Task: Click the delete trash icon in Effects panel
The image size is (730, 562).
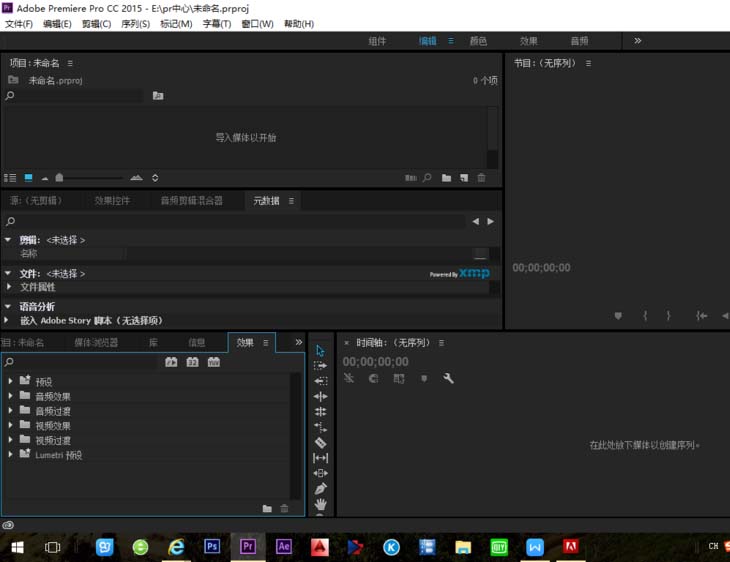Action: [284, 508]
